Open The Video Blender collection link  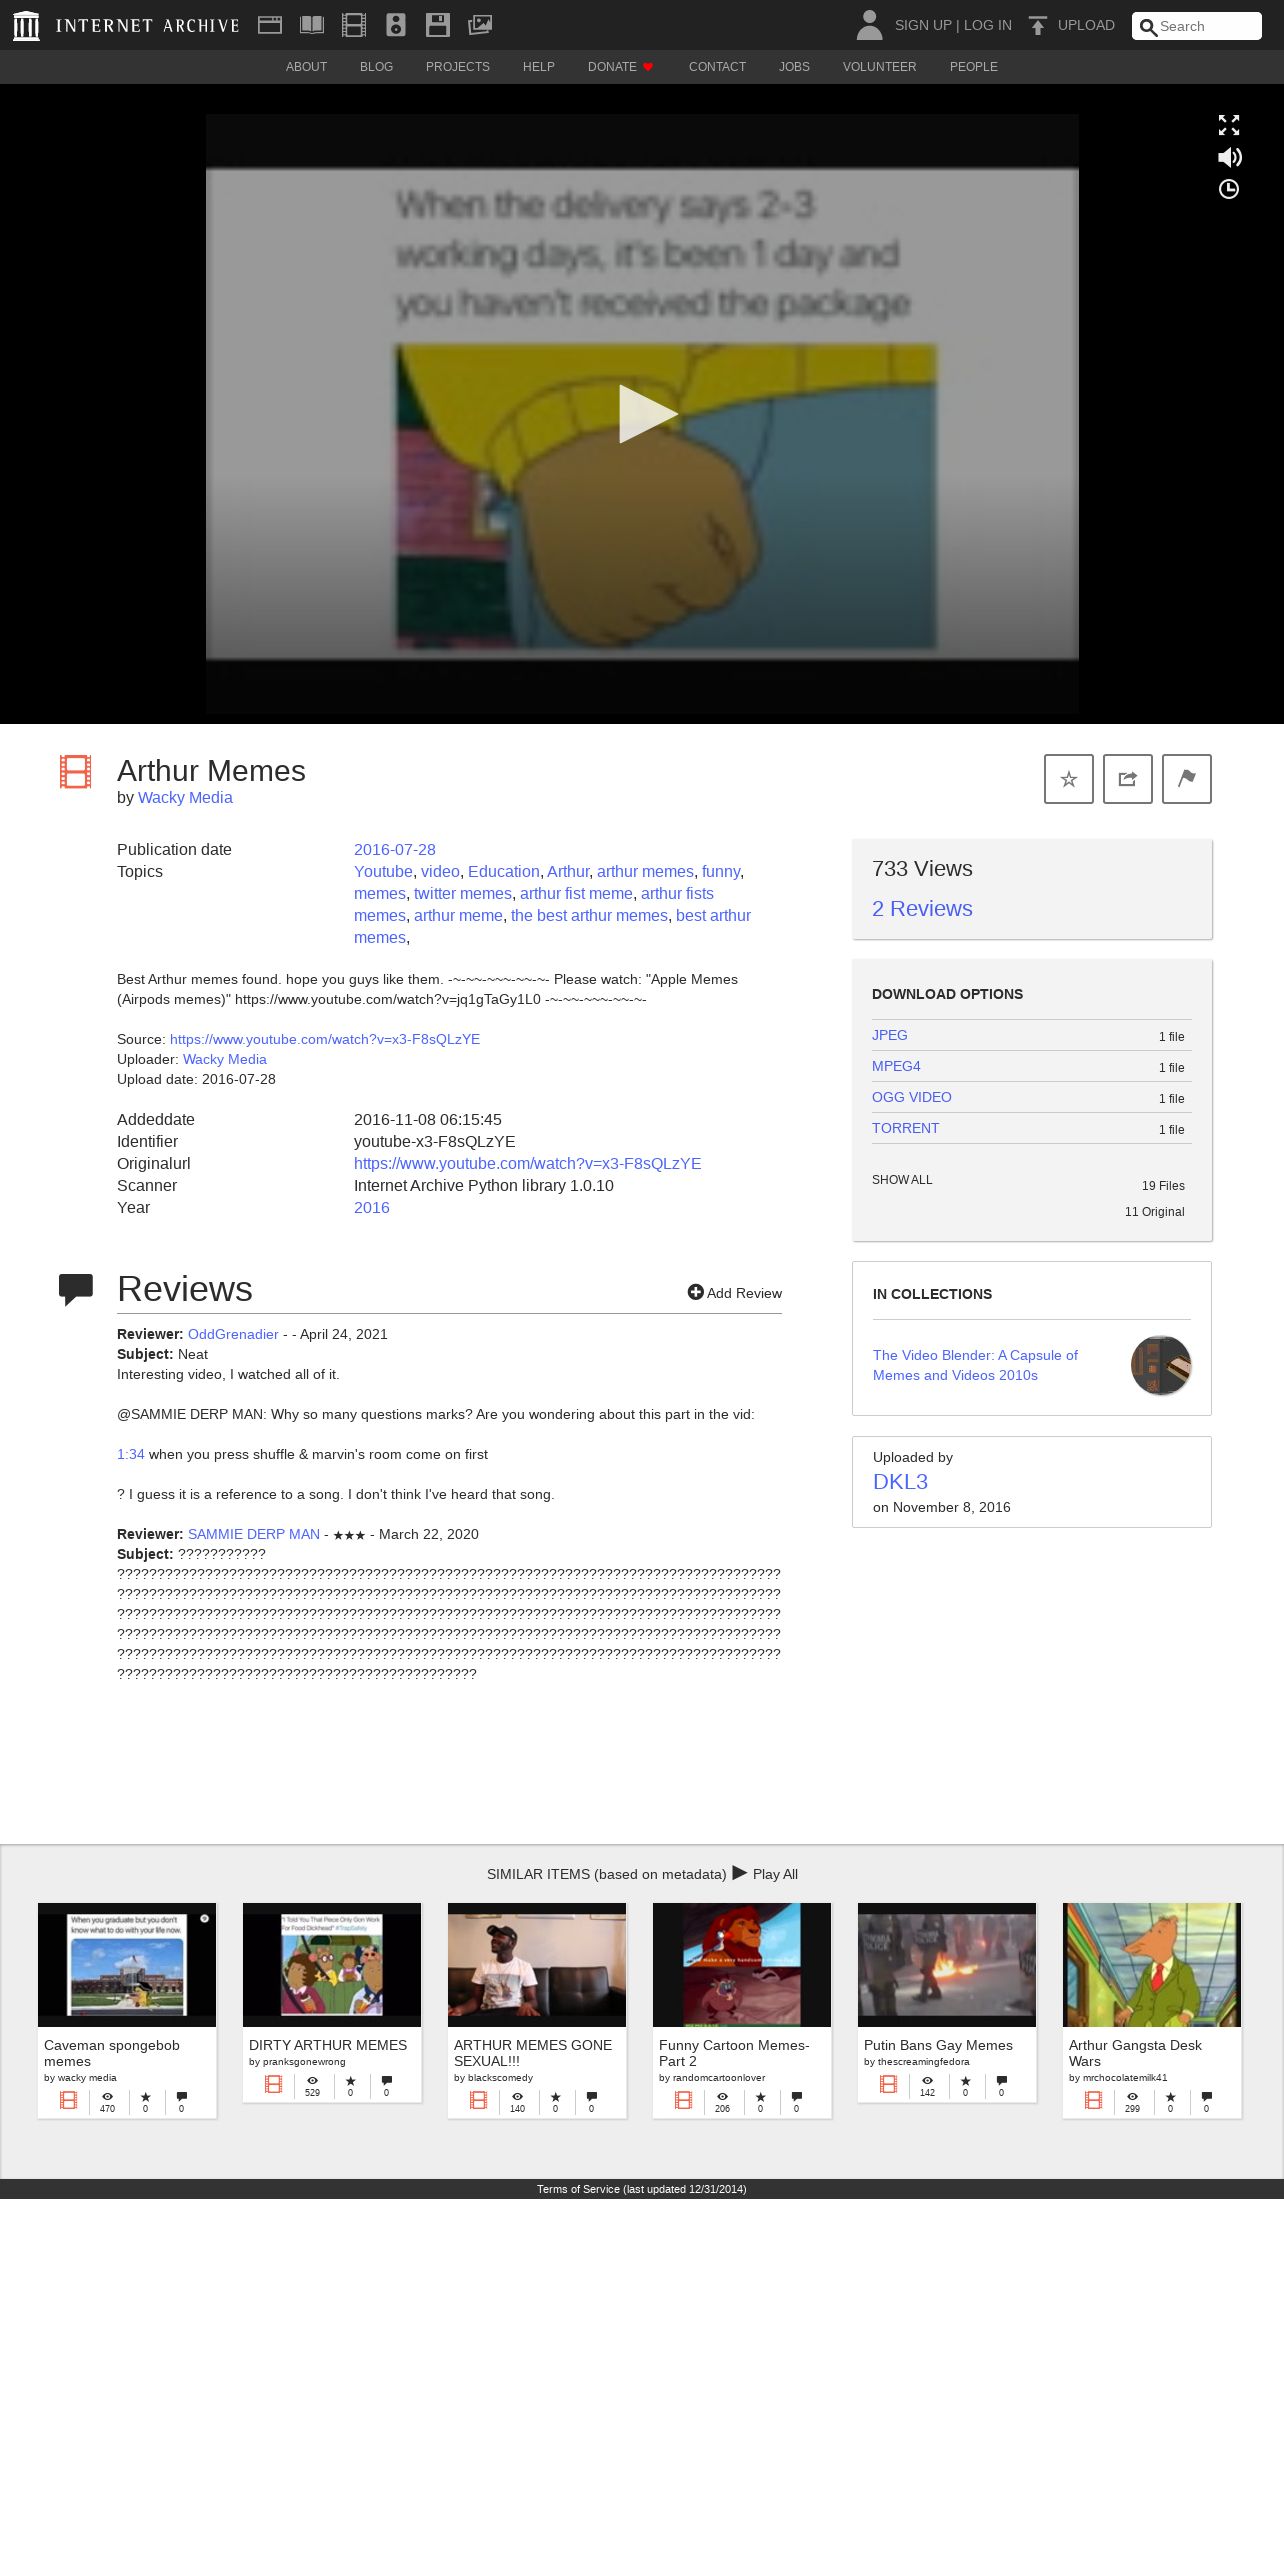pyautogui.click(x=975, y=1365)
